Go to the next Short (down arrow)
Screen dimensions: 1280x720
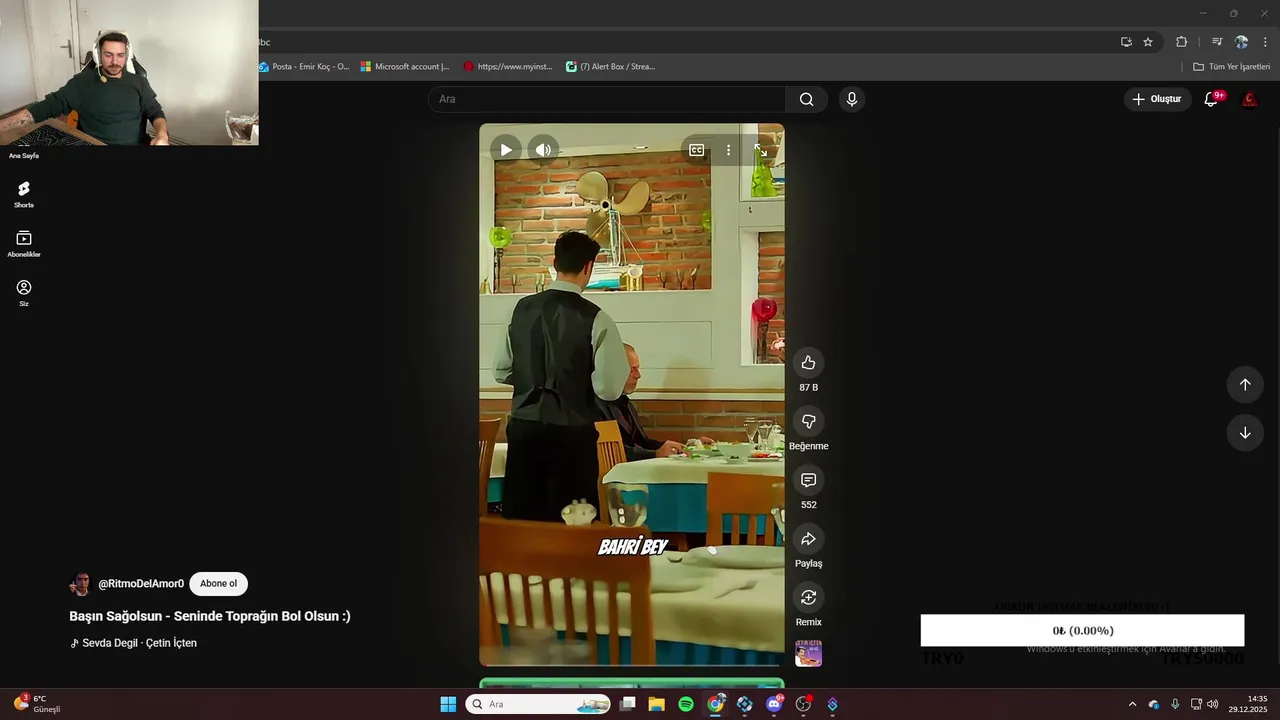pyautogui.click(x=1245, y=433)
